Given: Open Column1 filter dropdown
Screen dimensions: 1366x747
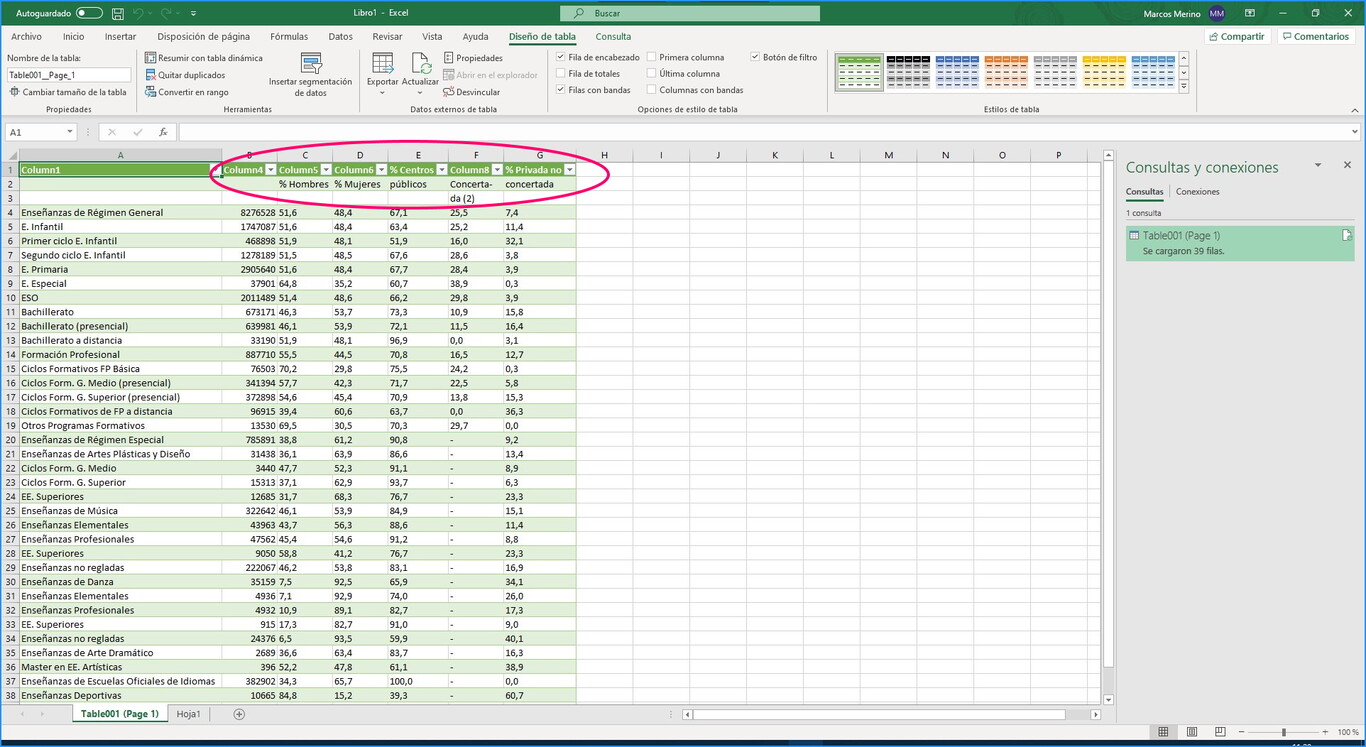Looking at the screenshot, I should 215,170.
